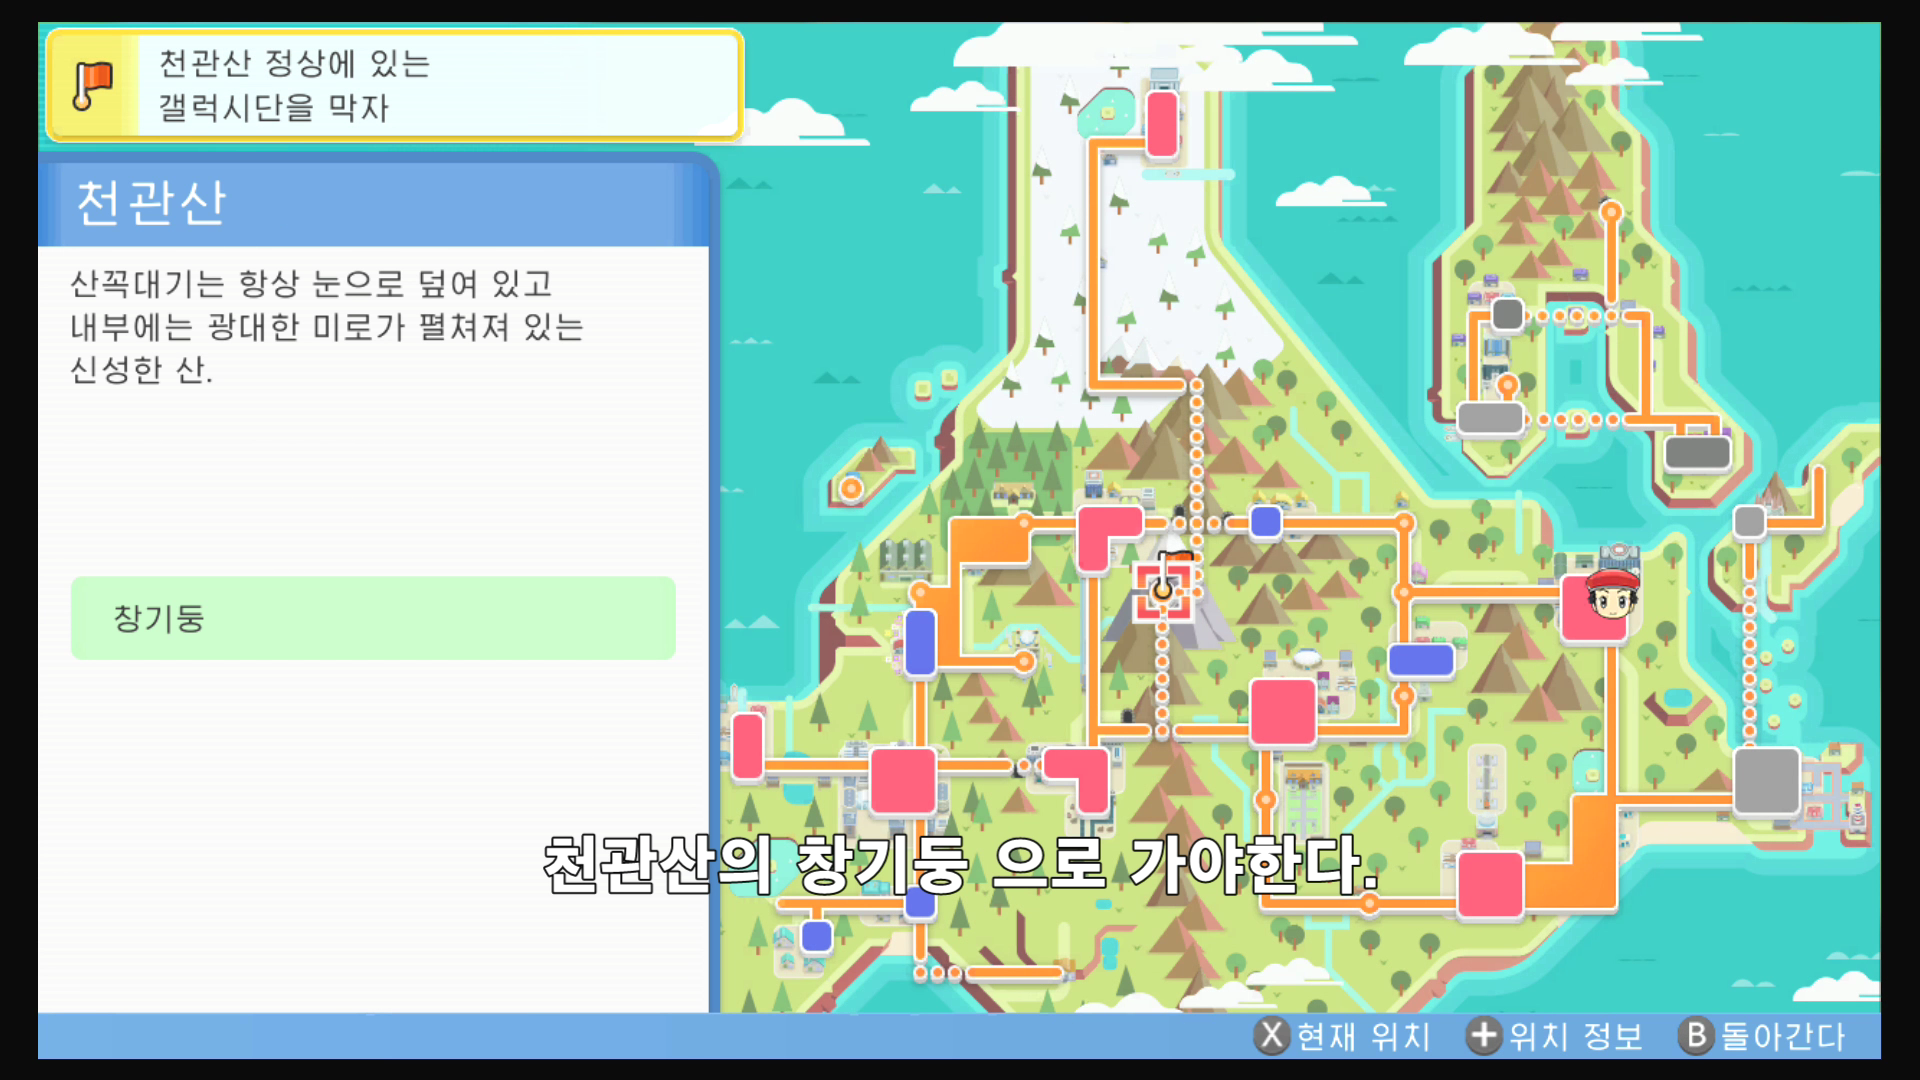The height and width of the screenshot is (1080, 1920).
Task: Select the orange circle node left of the southeast pink city
Action: pos(1369,904)
